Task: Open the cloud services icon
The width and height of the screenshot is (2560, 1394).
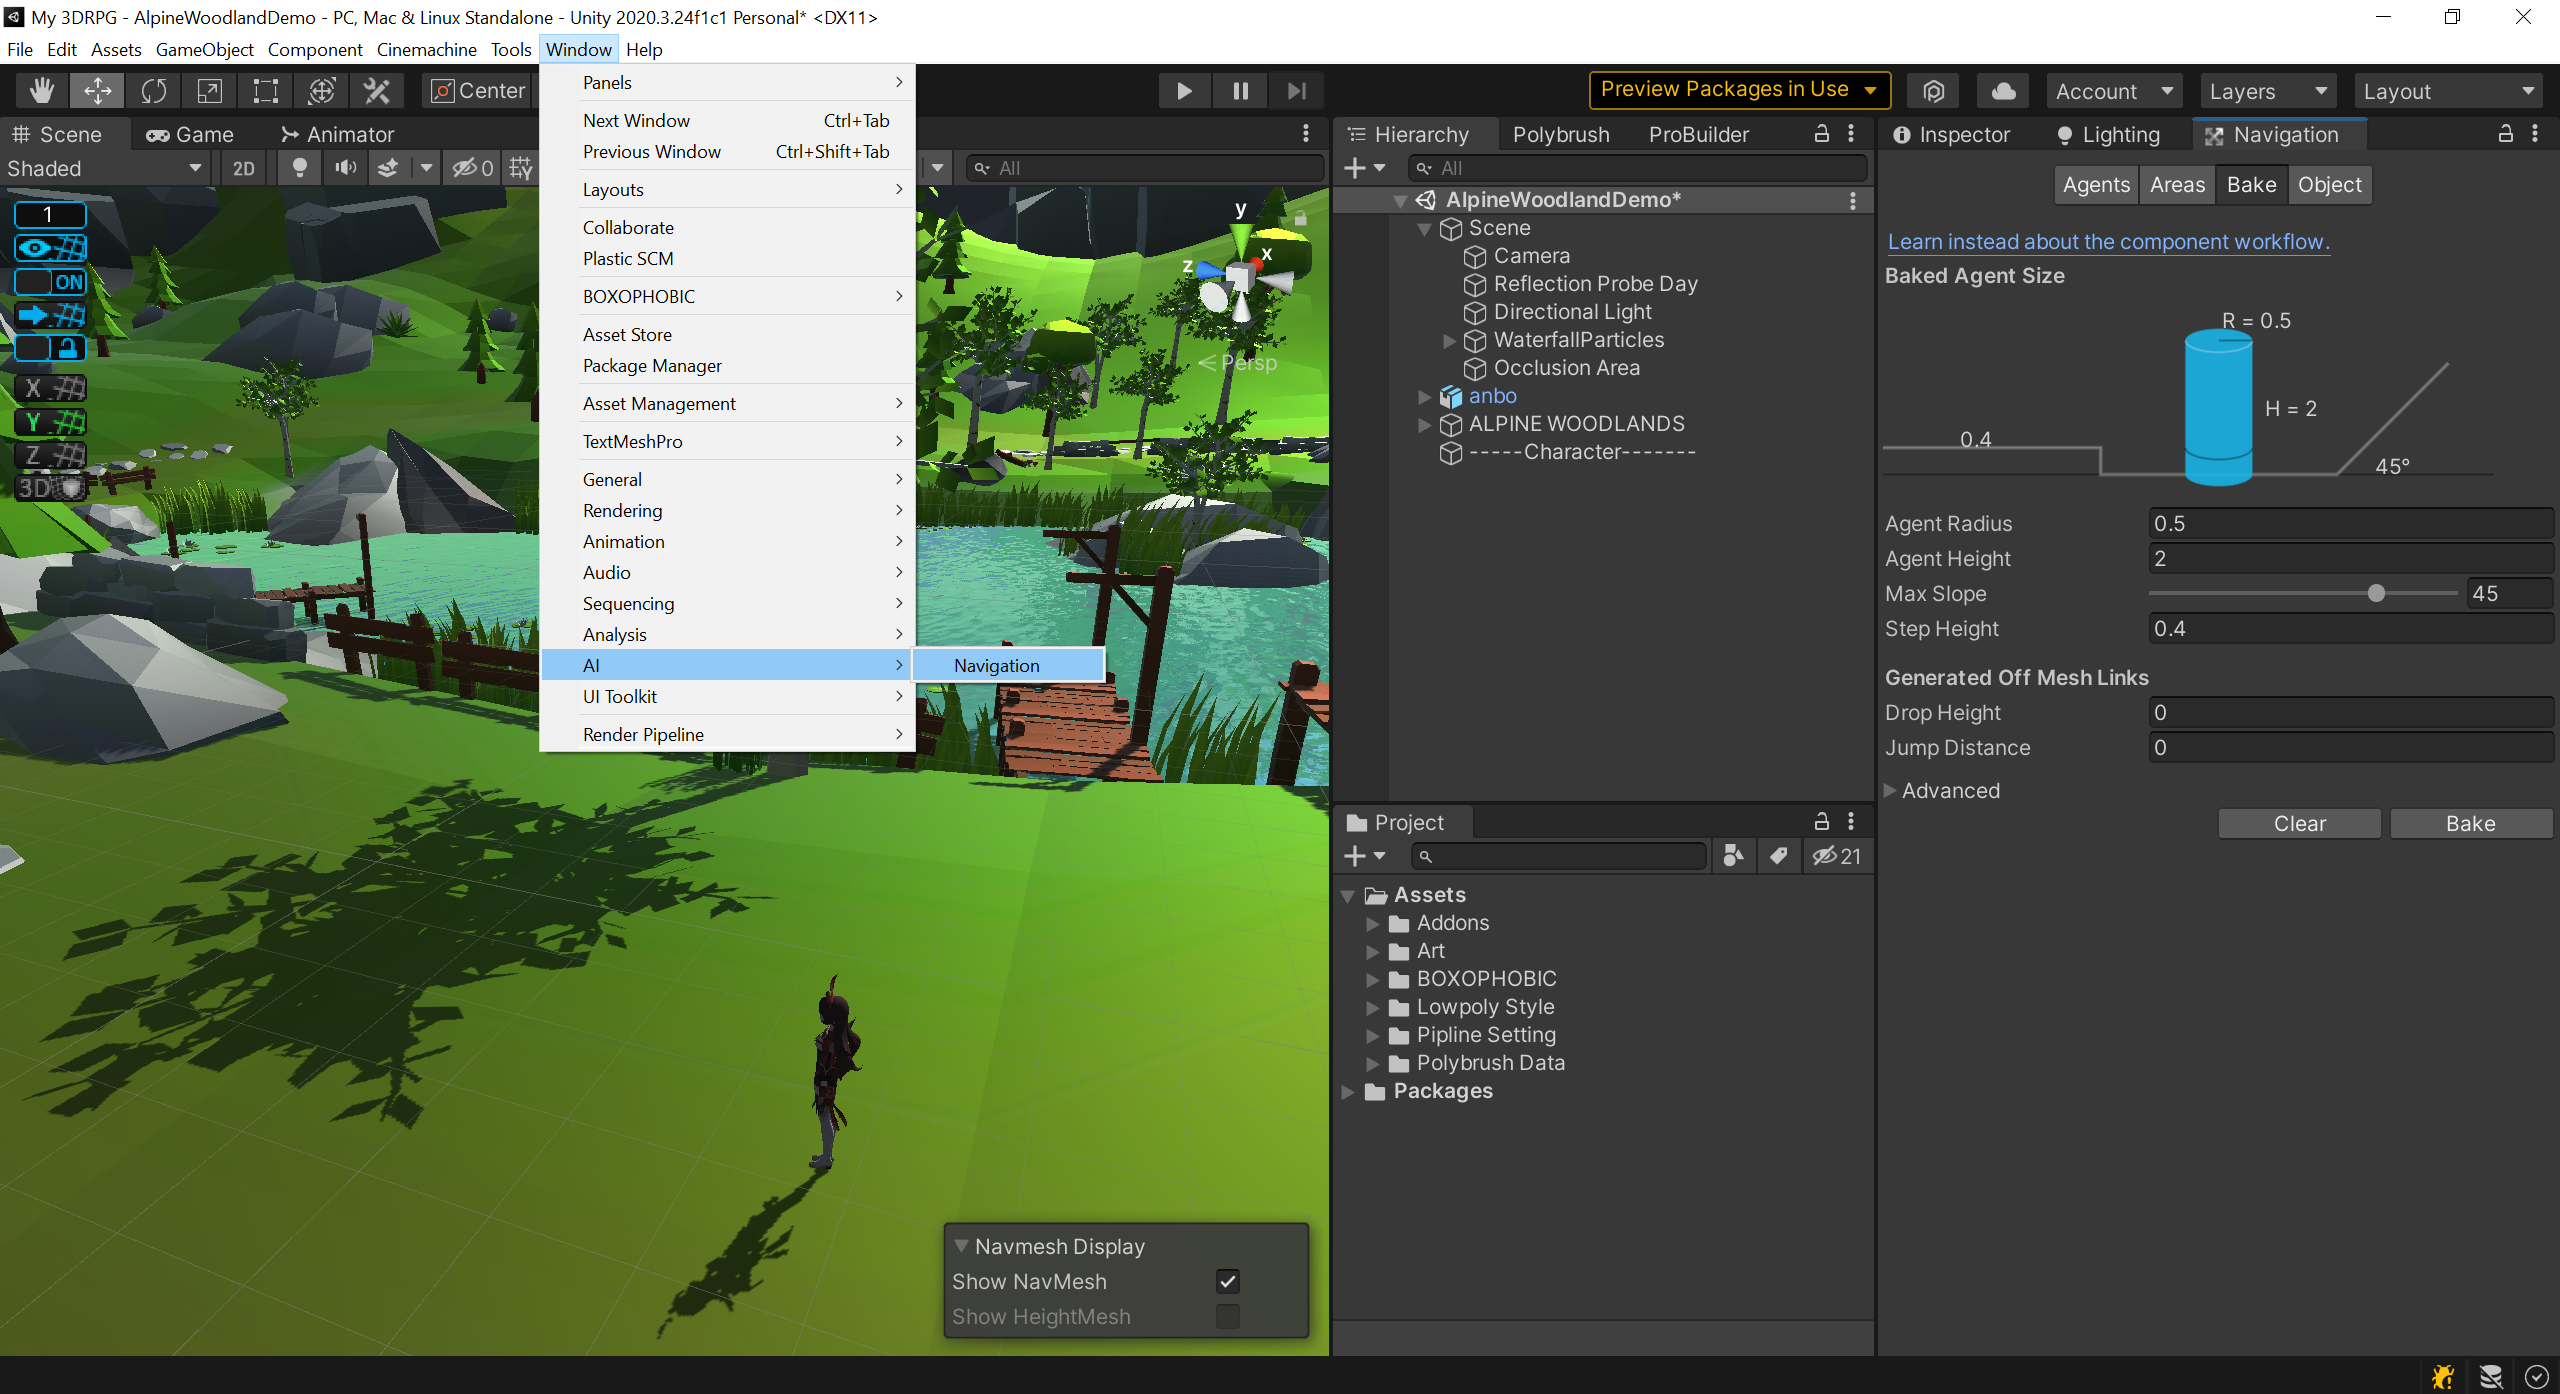Action: point(2003,91)
